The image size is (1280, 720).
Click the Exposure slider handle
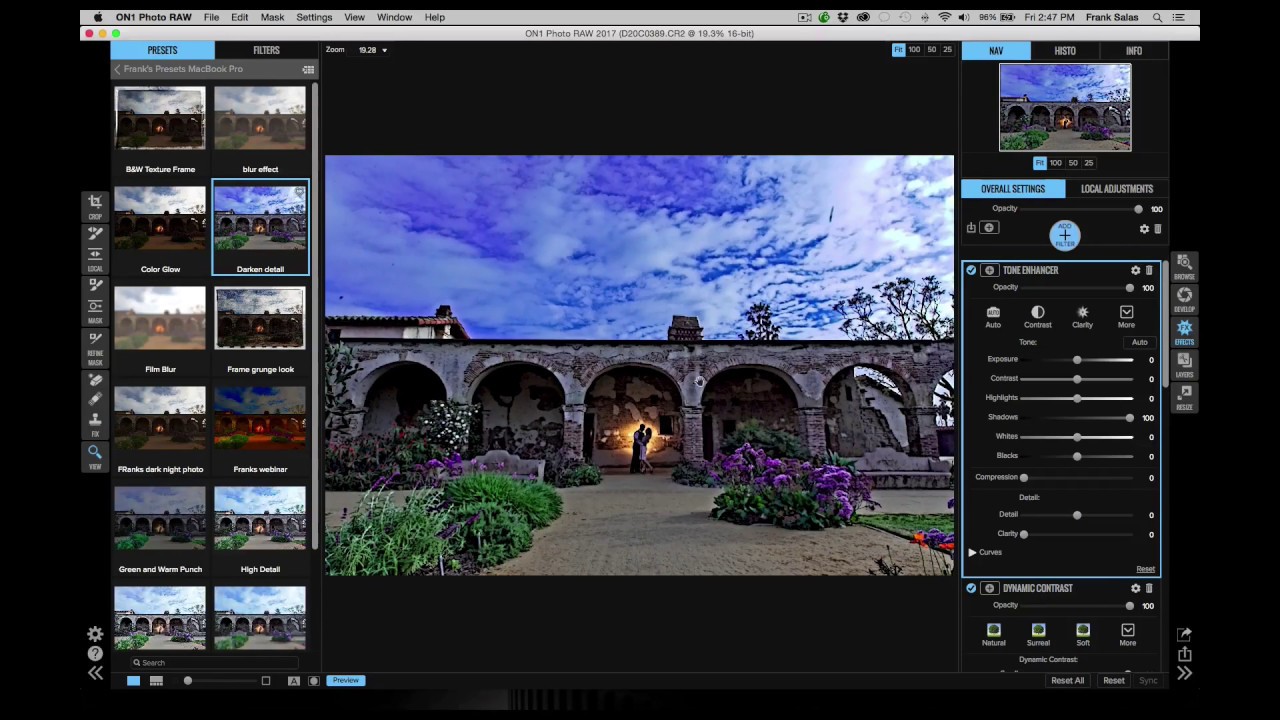(x=1077, y=359)
